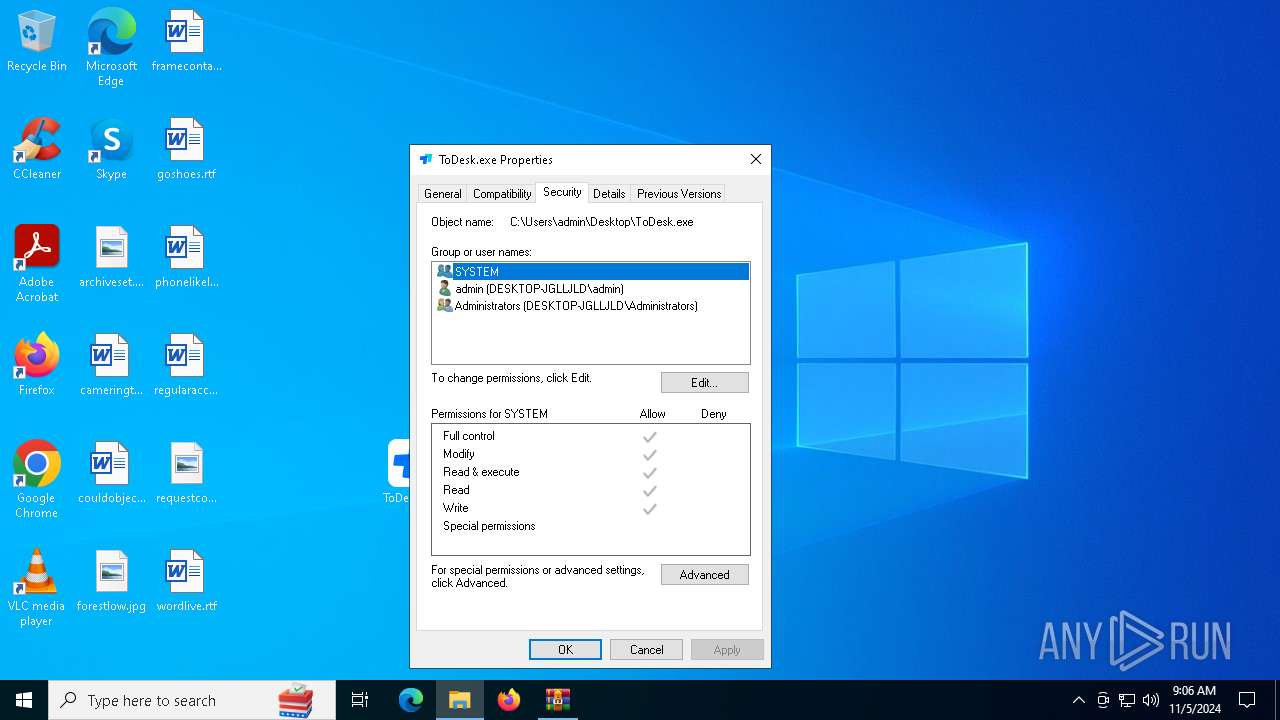Select the ToDesk desktop icon behind dialog

(x=398, y=473)
